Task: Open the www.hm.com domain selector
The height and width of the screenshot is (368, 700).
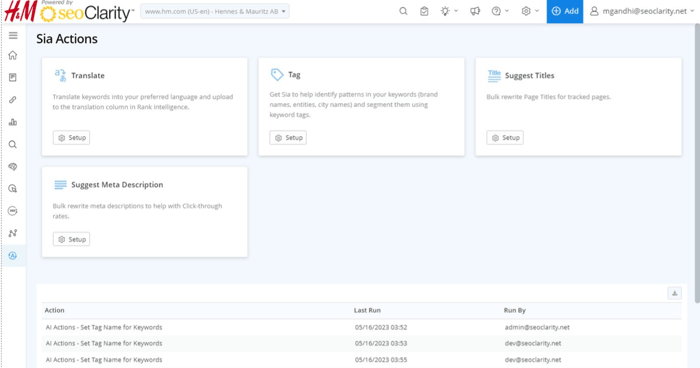Action: click(215, 11)
